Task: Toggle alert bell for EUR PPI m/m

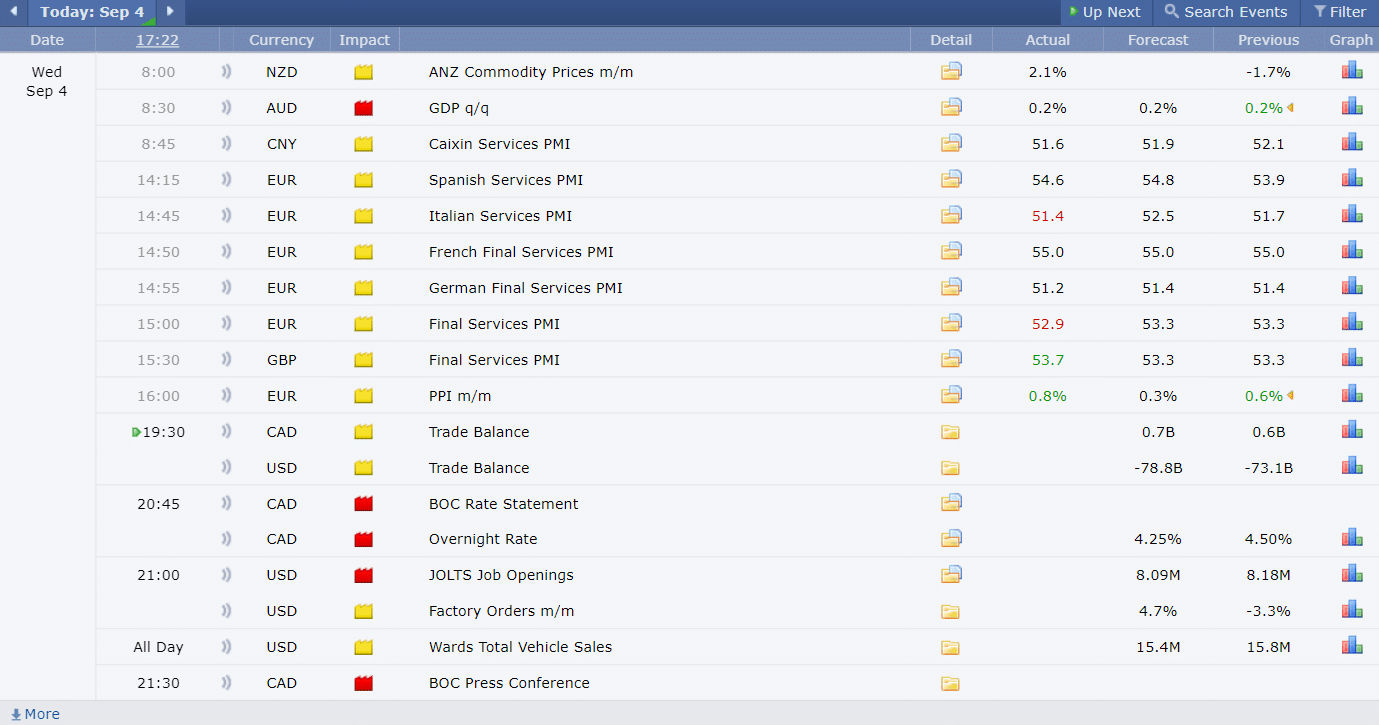Action: 226,396
